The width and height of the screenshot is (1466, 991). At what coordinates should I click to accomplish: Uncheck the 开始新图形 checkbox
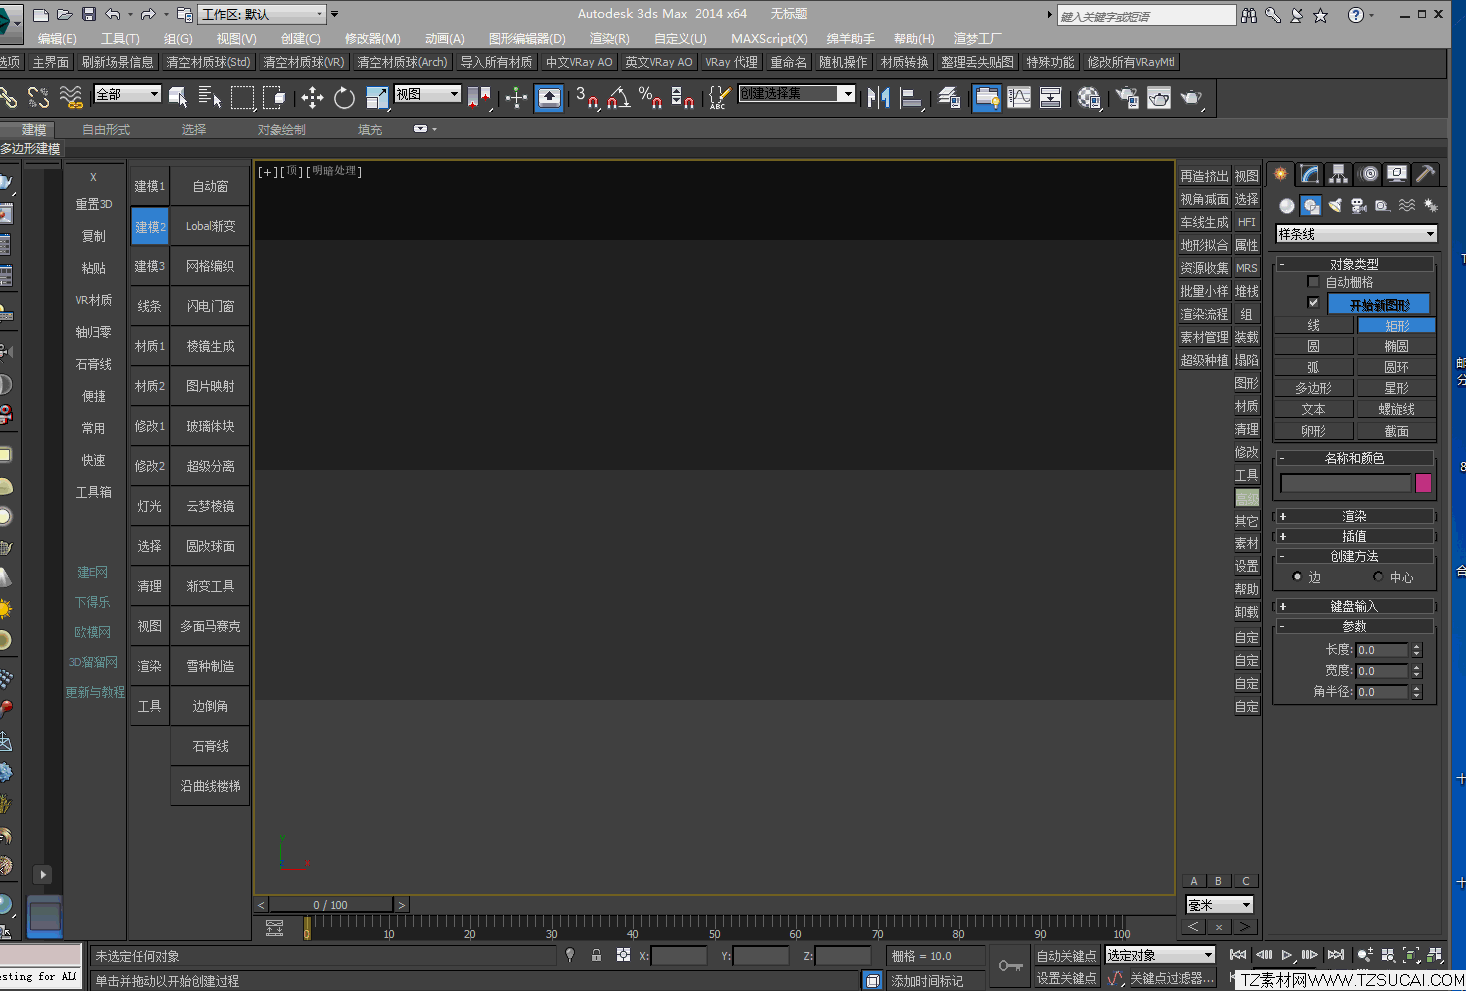[1313, 303]
